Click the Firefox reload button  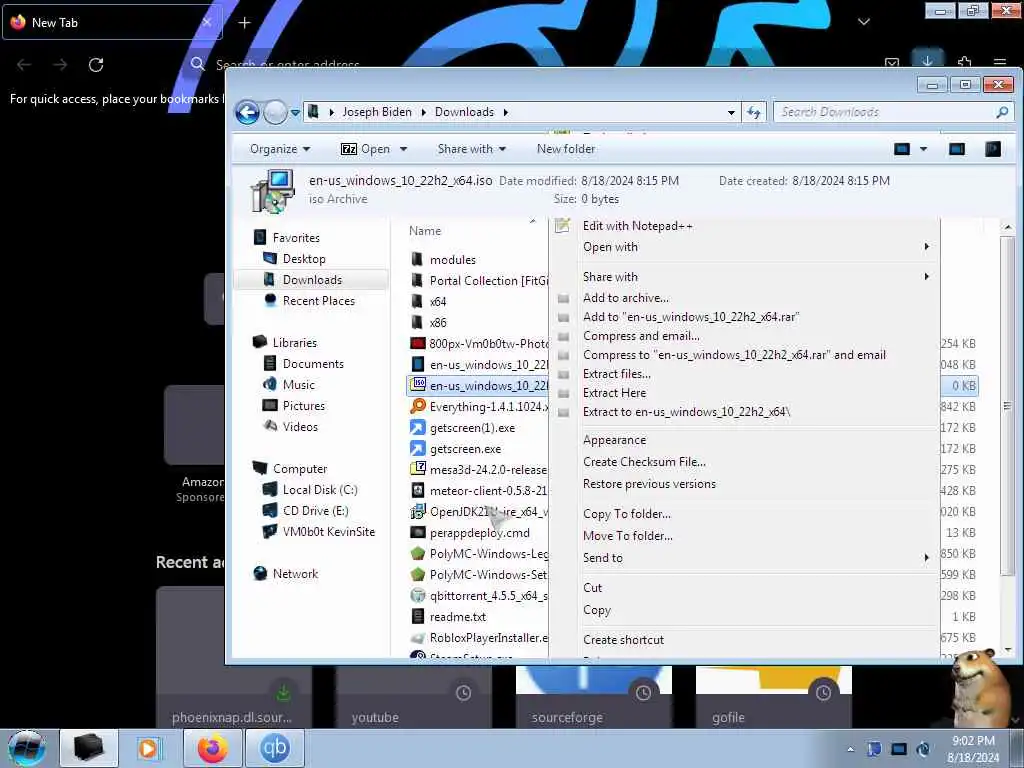point(96,65)
